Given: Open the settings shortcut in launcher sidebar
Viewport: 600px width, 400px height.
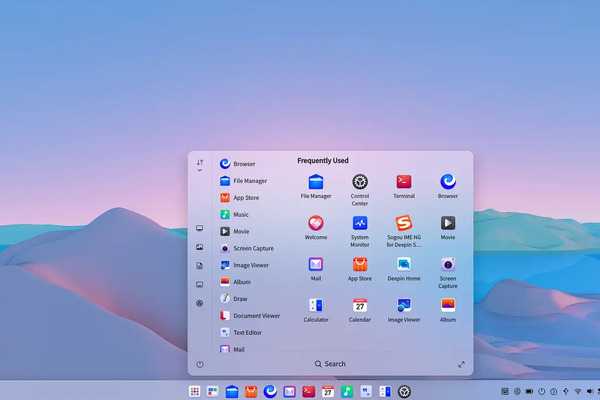Looking at the screenshot, I should 199,303.
